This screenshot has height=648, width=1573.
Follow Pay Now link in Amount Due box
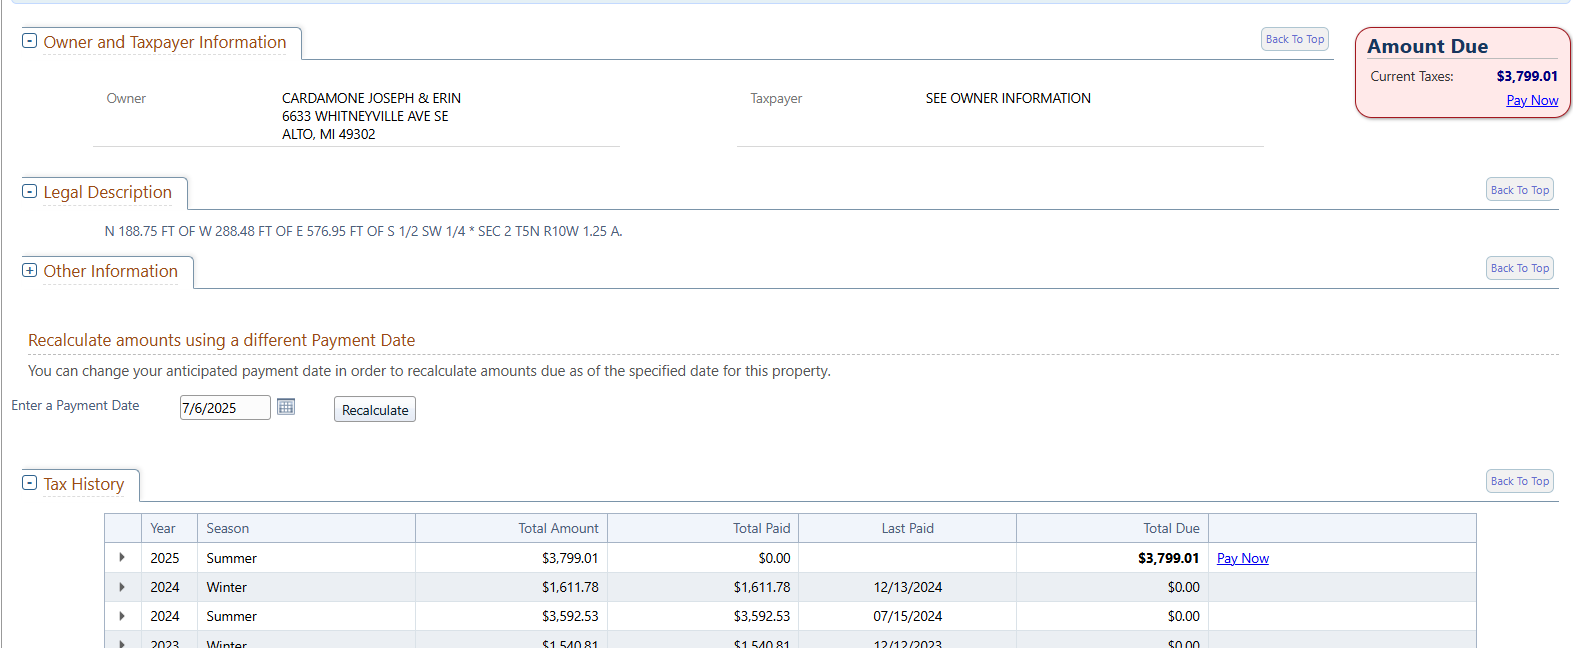pyautogui.click(x=1531, y=100)
